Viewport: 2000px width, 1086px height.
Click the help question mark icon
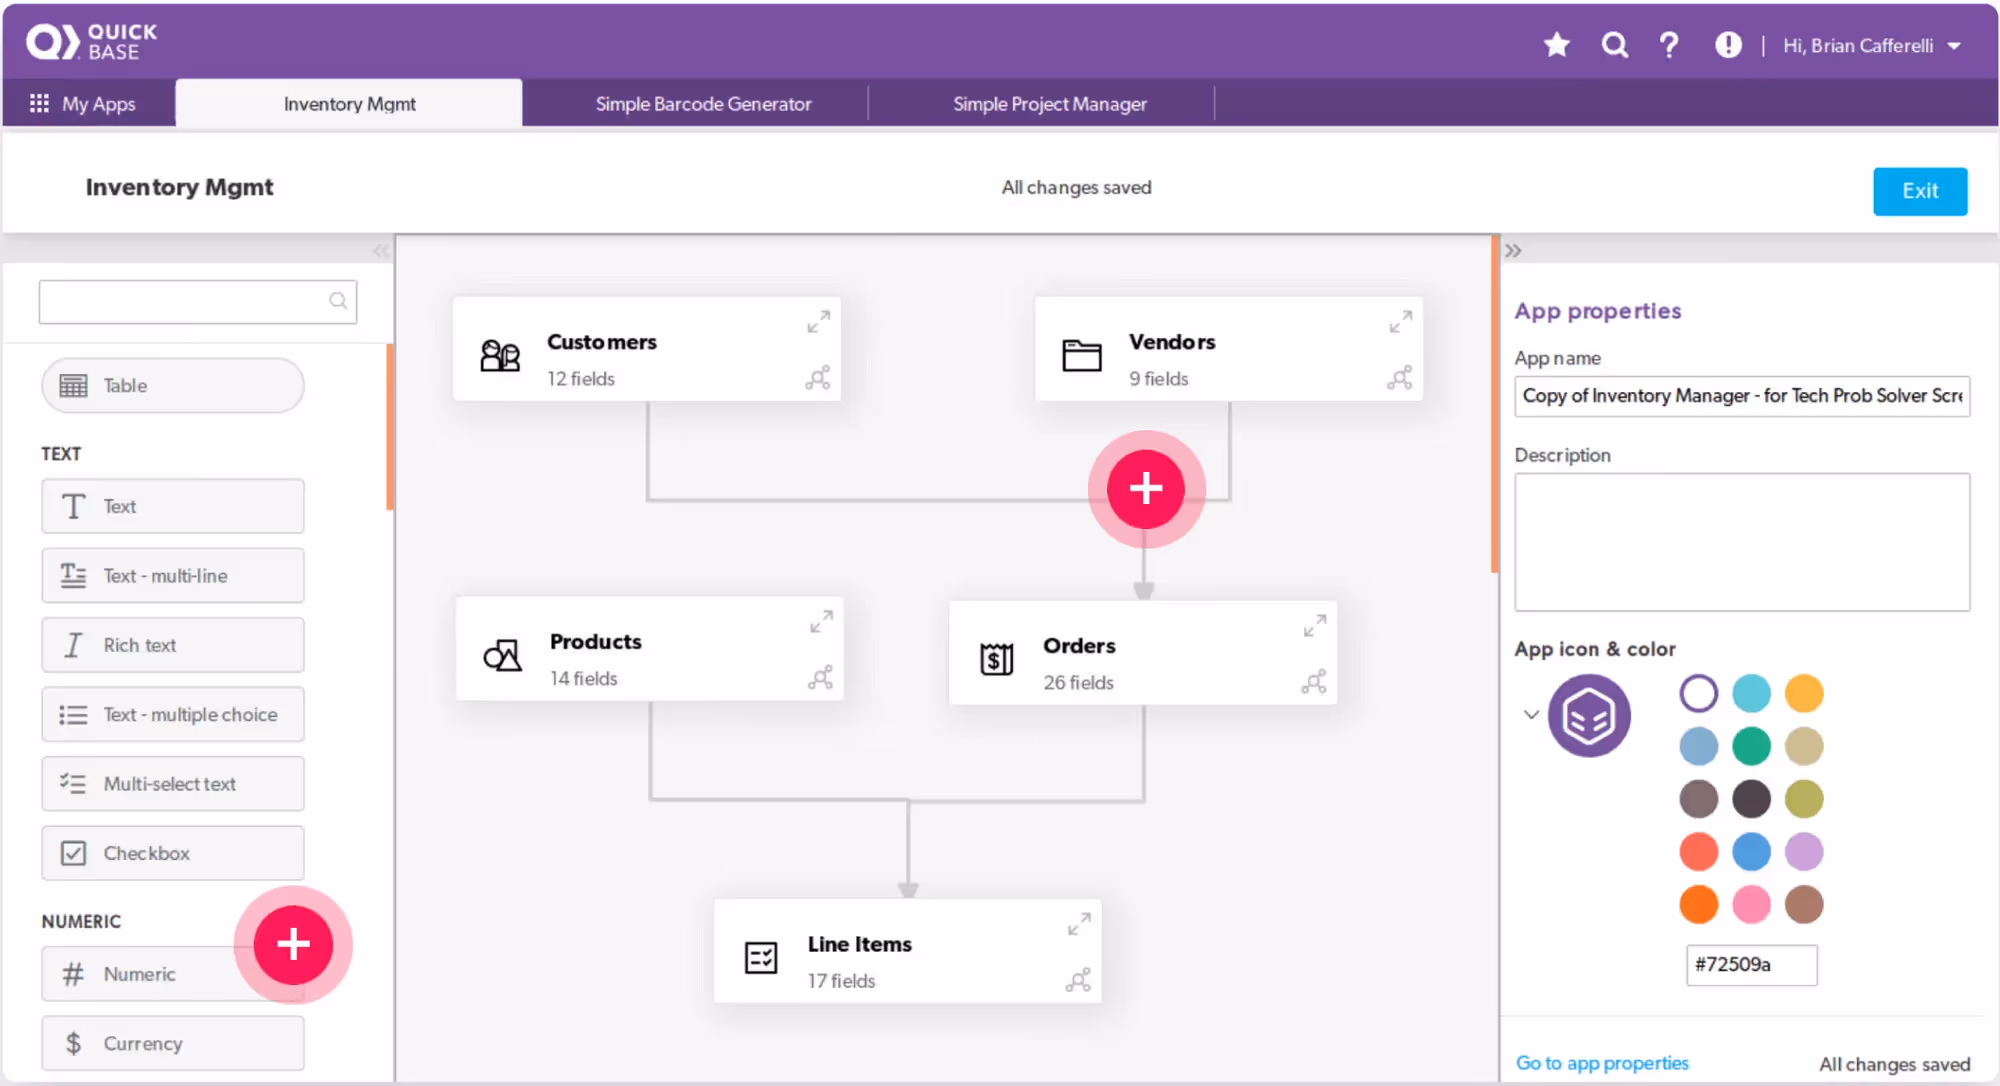(x=1668, y=44)
